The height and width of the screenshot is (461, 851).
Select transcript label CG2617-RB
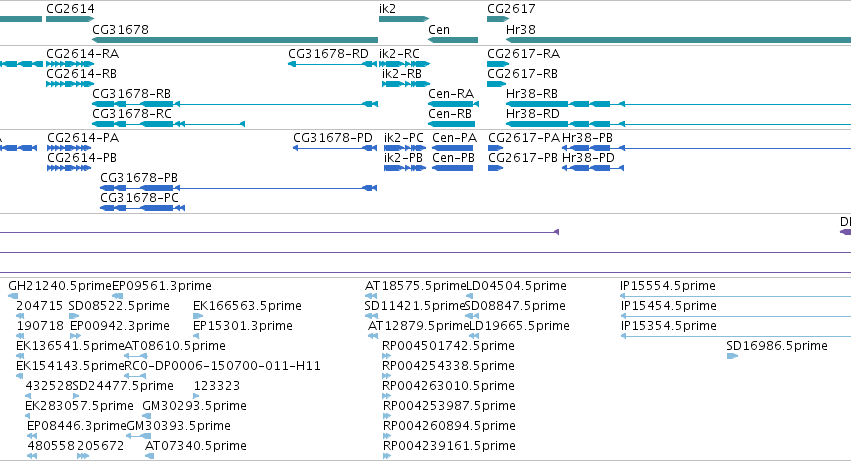tap(523, 74)
